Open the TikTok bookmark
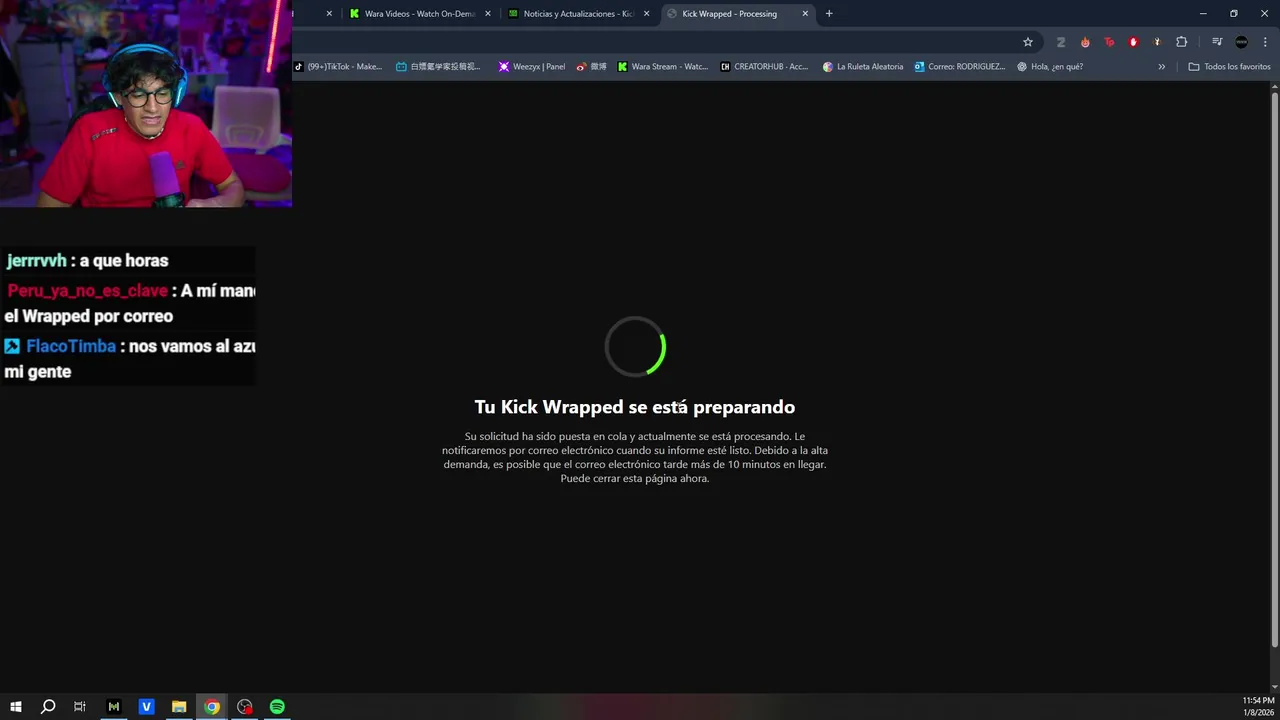This screenshot has height=720, width=1280. click(x=338, y=67)
